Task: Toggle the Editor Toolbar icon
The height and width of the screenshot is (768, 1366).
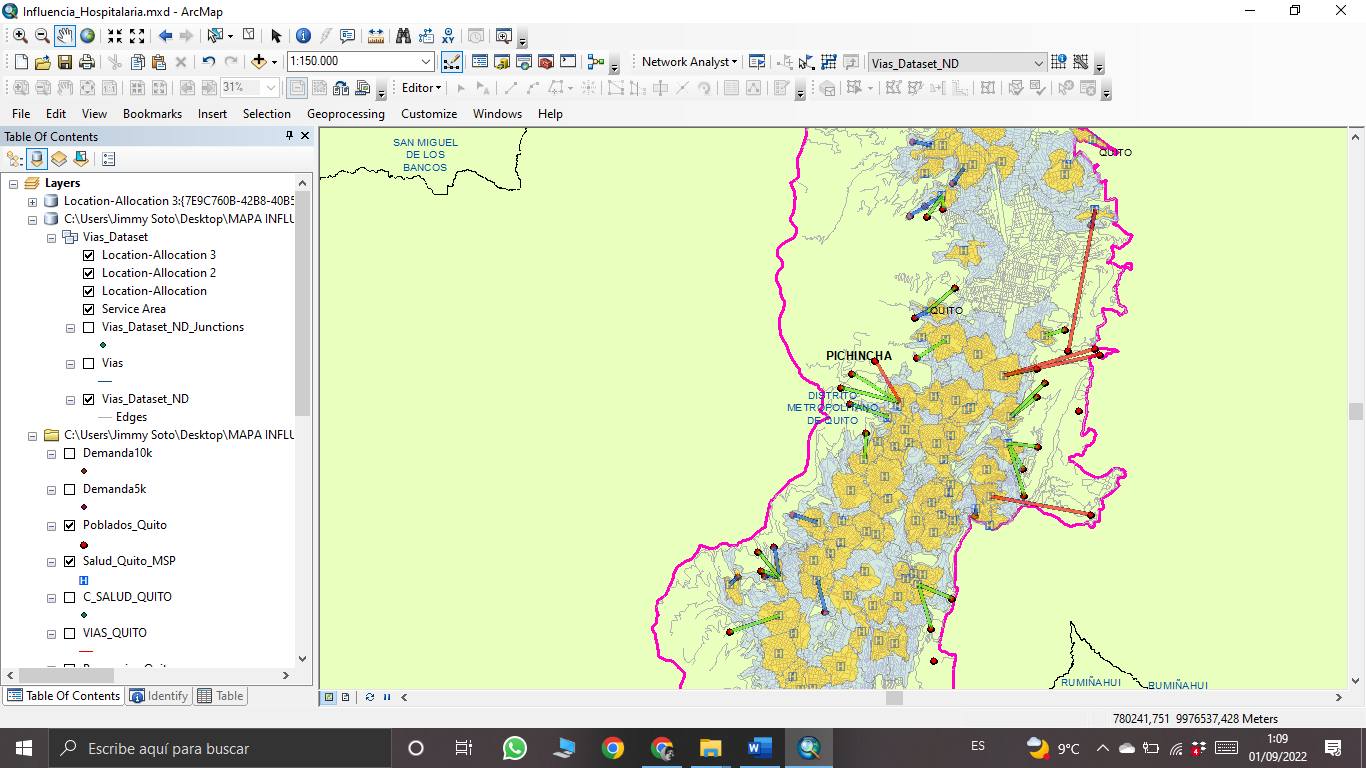Action: 452,62
